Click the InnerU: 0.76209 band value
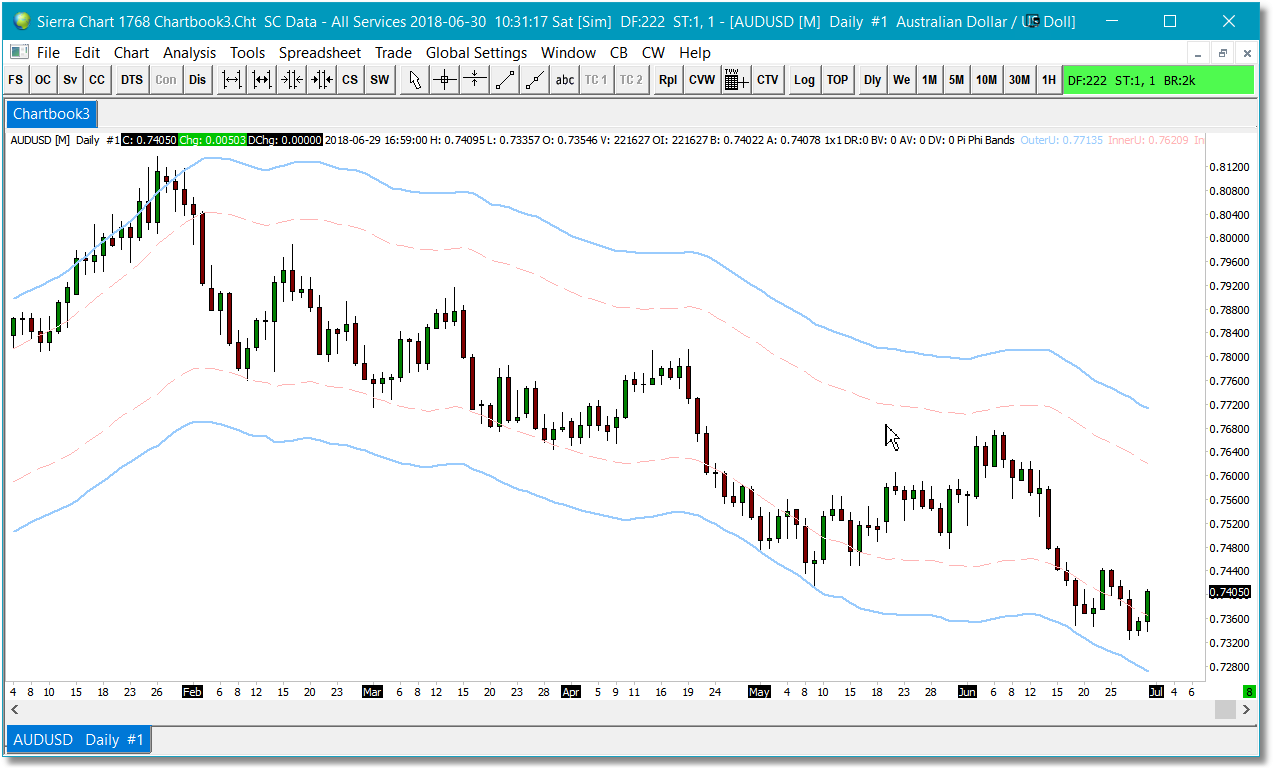The image size is (1274, 771). [1148, 140]
